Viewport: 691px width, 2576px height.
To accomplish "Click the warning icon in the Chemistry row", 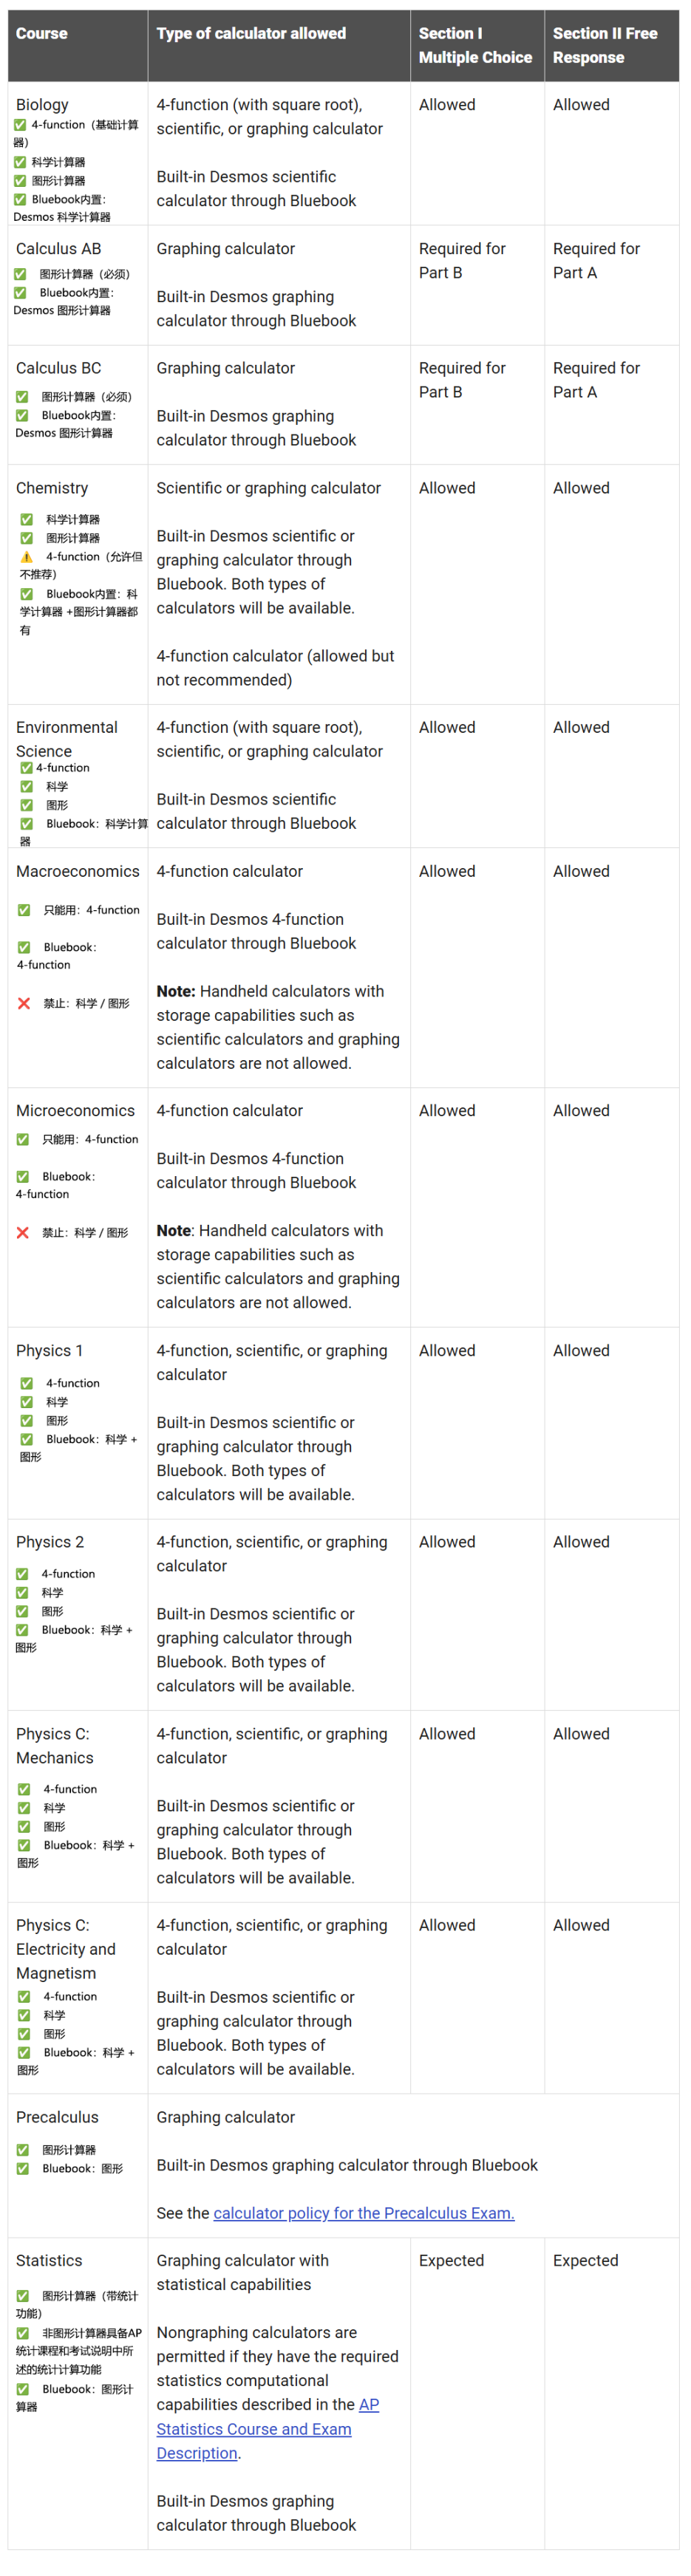I will pyautogui.click(x=26, y=557).
